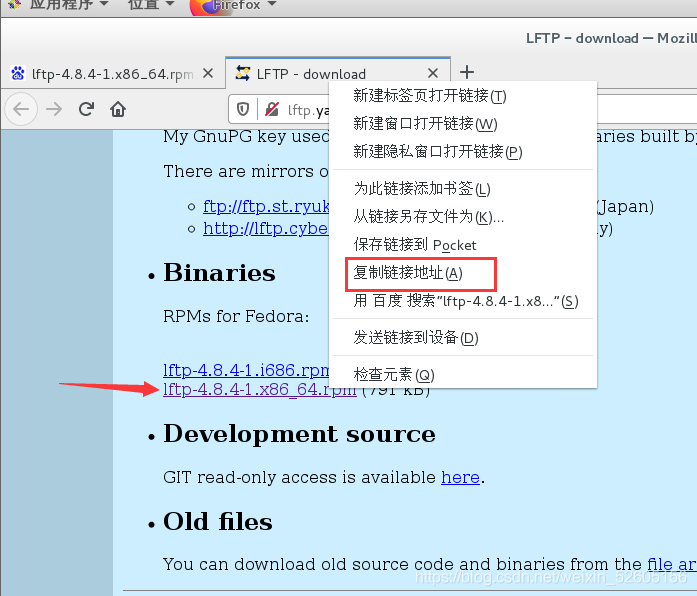Open the lftp-4.8.4-1.i686.rpm link
Image resolution: width=697 pixels, height=596 pixels.
246,370
